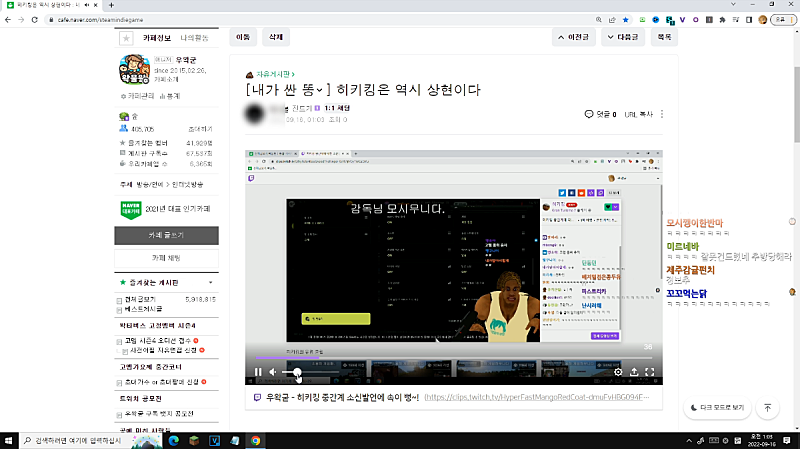Open the post's three-dot more menu
This screenshot has height=449, width=800.
(x=660, y=115)
